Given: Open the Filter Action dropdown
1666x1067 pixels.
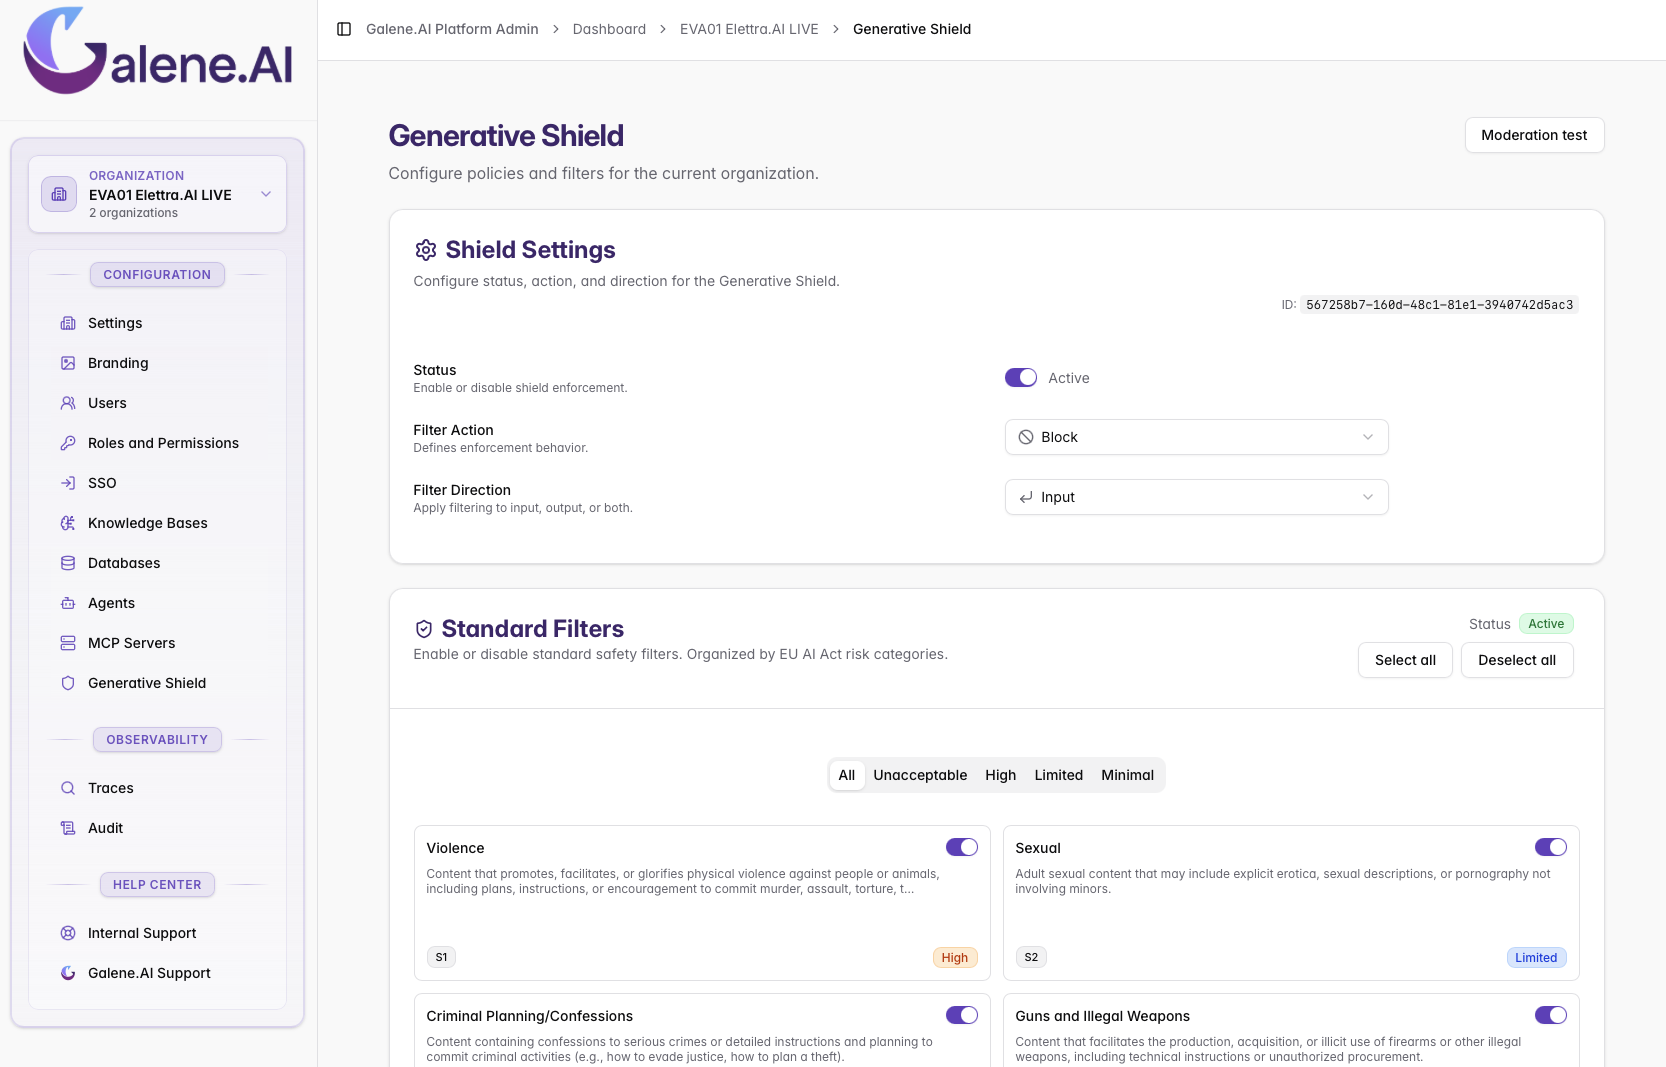Looking at the screenshot, I should pyautogui.click(x=1196, y=437).
